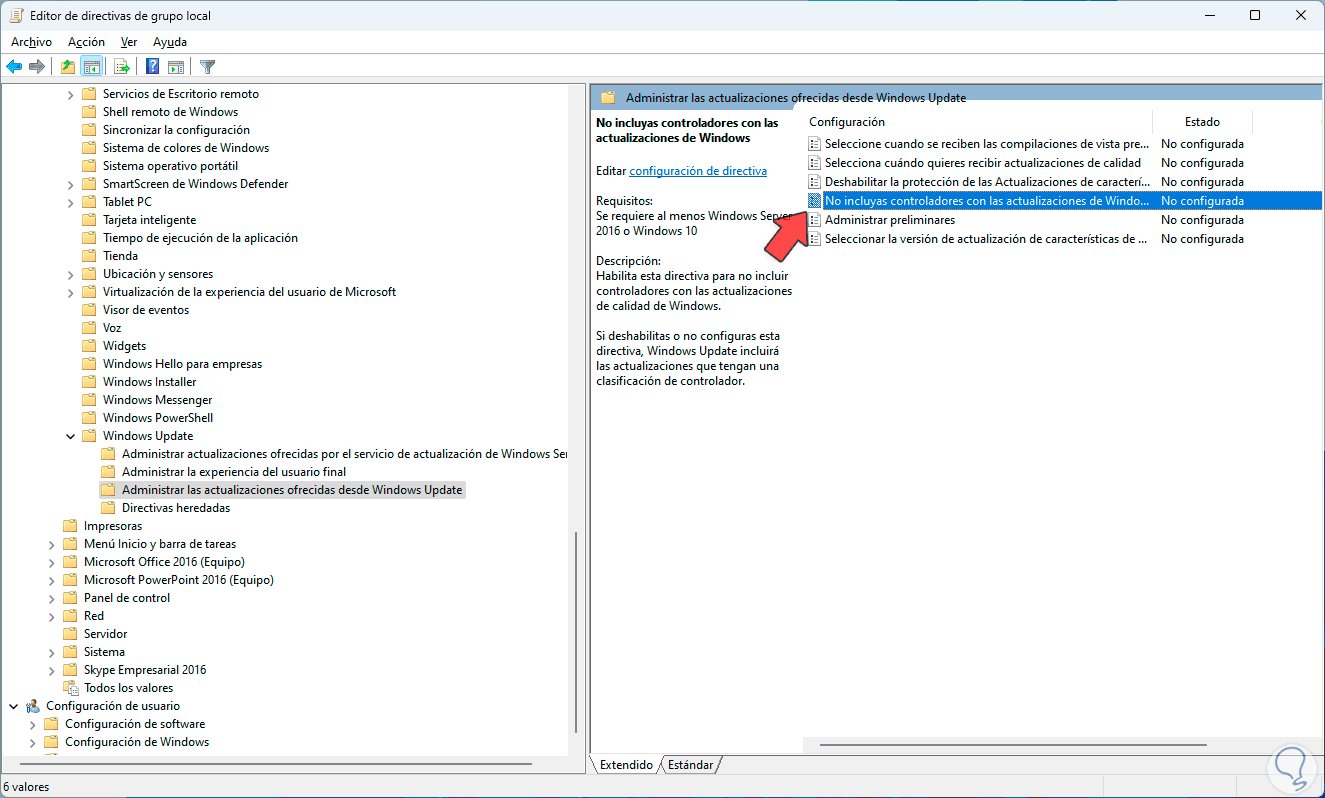Click the 'Directivas heredadas' folder icon
The image size is (1325, 798).
pyautogui.click(x=108, y=508)
